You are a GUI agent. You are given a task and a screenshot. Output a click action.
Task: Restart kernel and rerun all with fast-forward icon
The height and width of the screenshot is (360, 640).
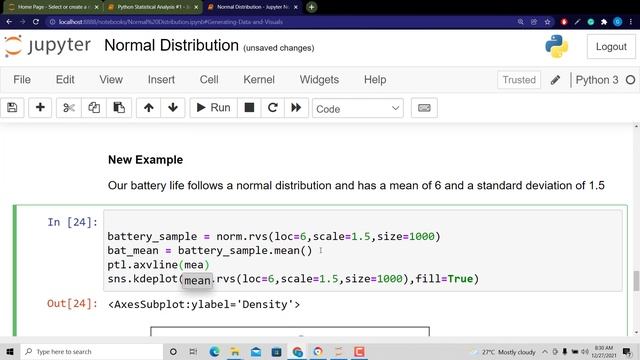click(x=296, y=108)
